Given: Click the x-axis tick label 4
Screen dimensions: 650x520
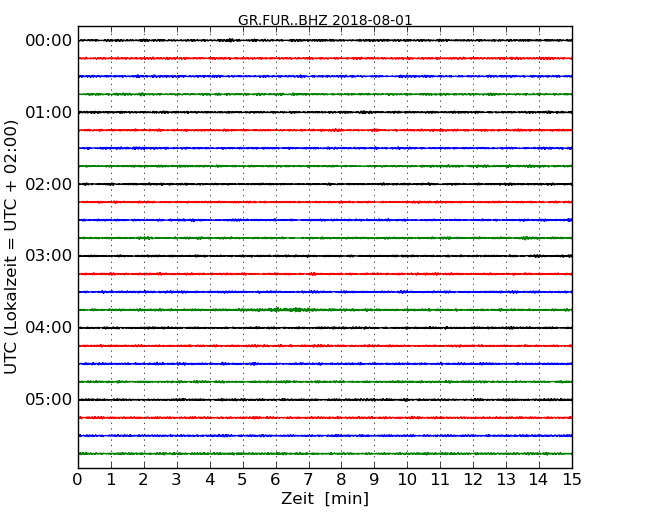Looking at the screenshot, I should pyautogui.click(x=210, y=479).
